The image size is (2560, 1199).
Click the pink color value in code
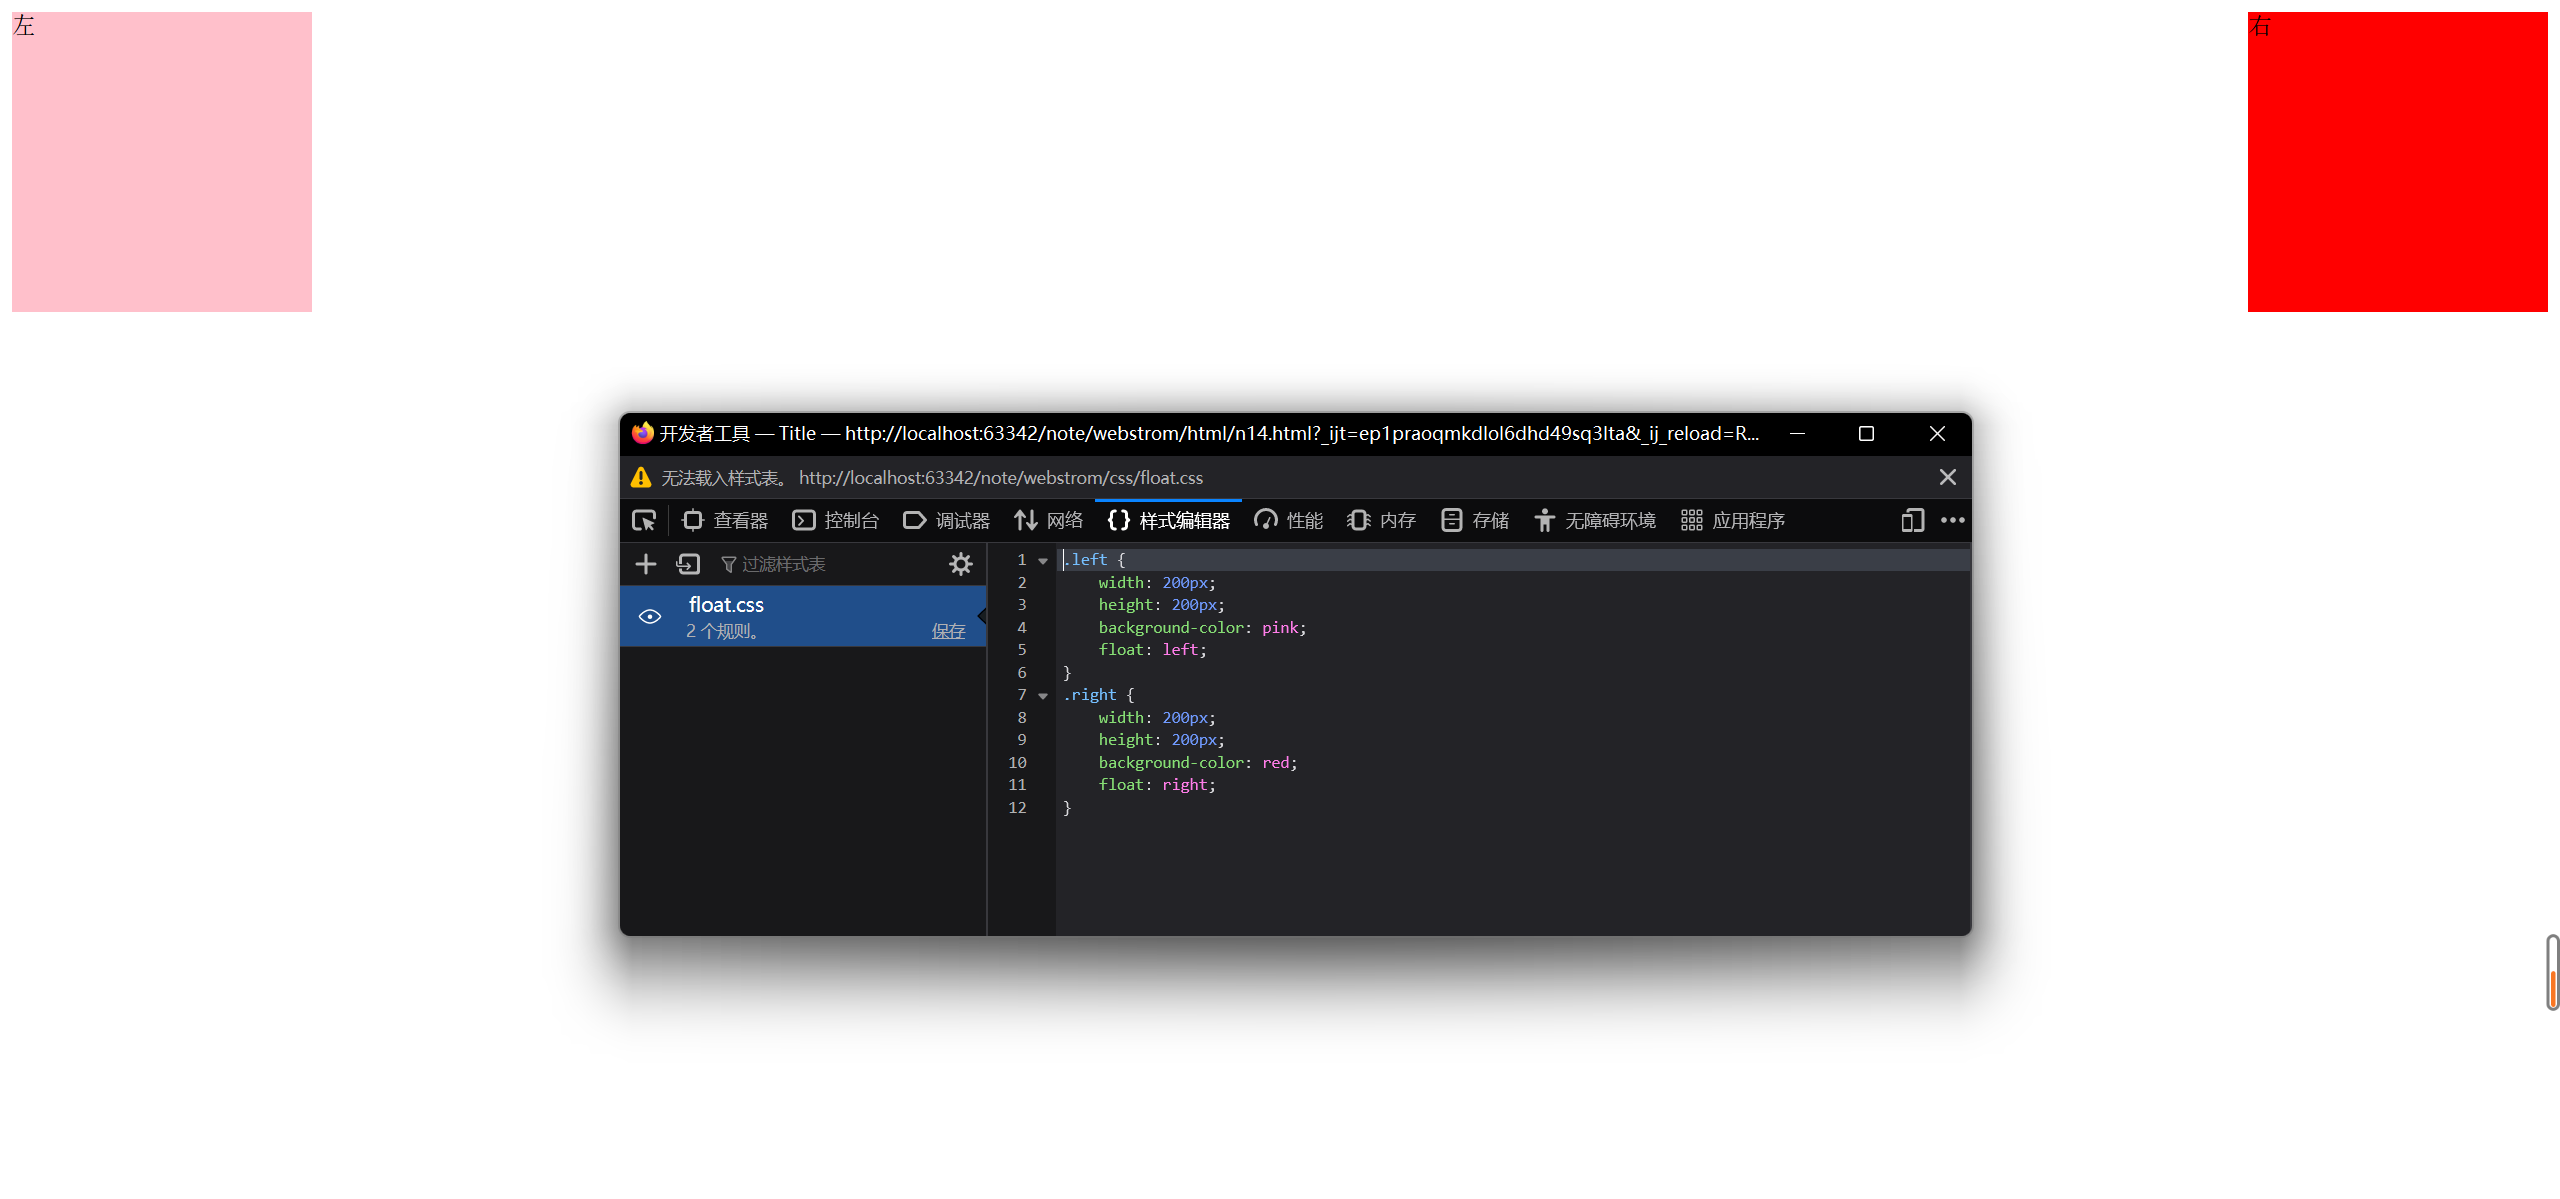[x=1280, y=627]
